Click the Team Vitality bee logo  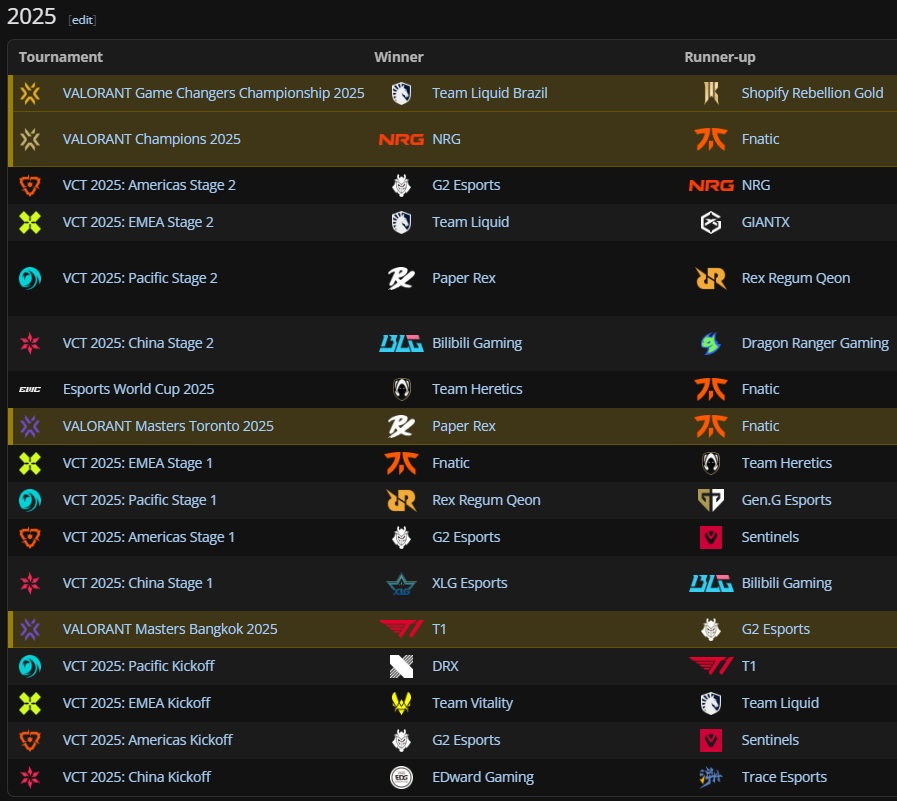coord(401,703)
